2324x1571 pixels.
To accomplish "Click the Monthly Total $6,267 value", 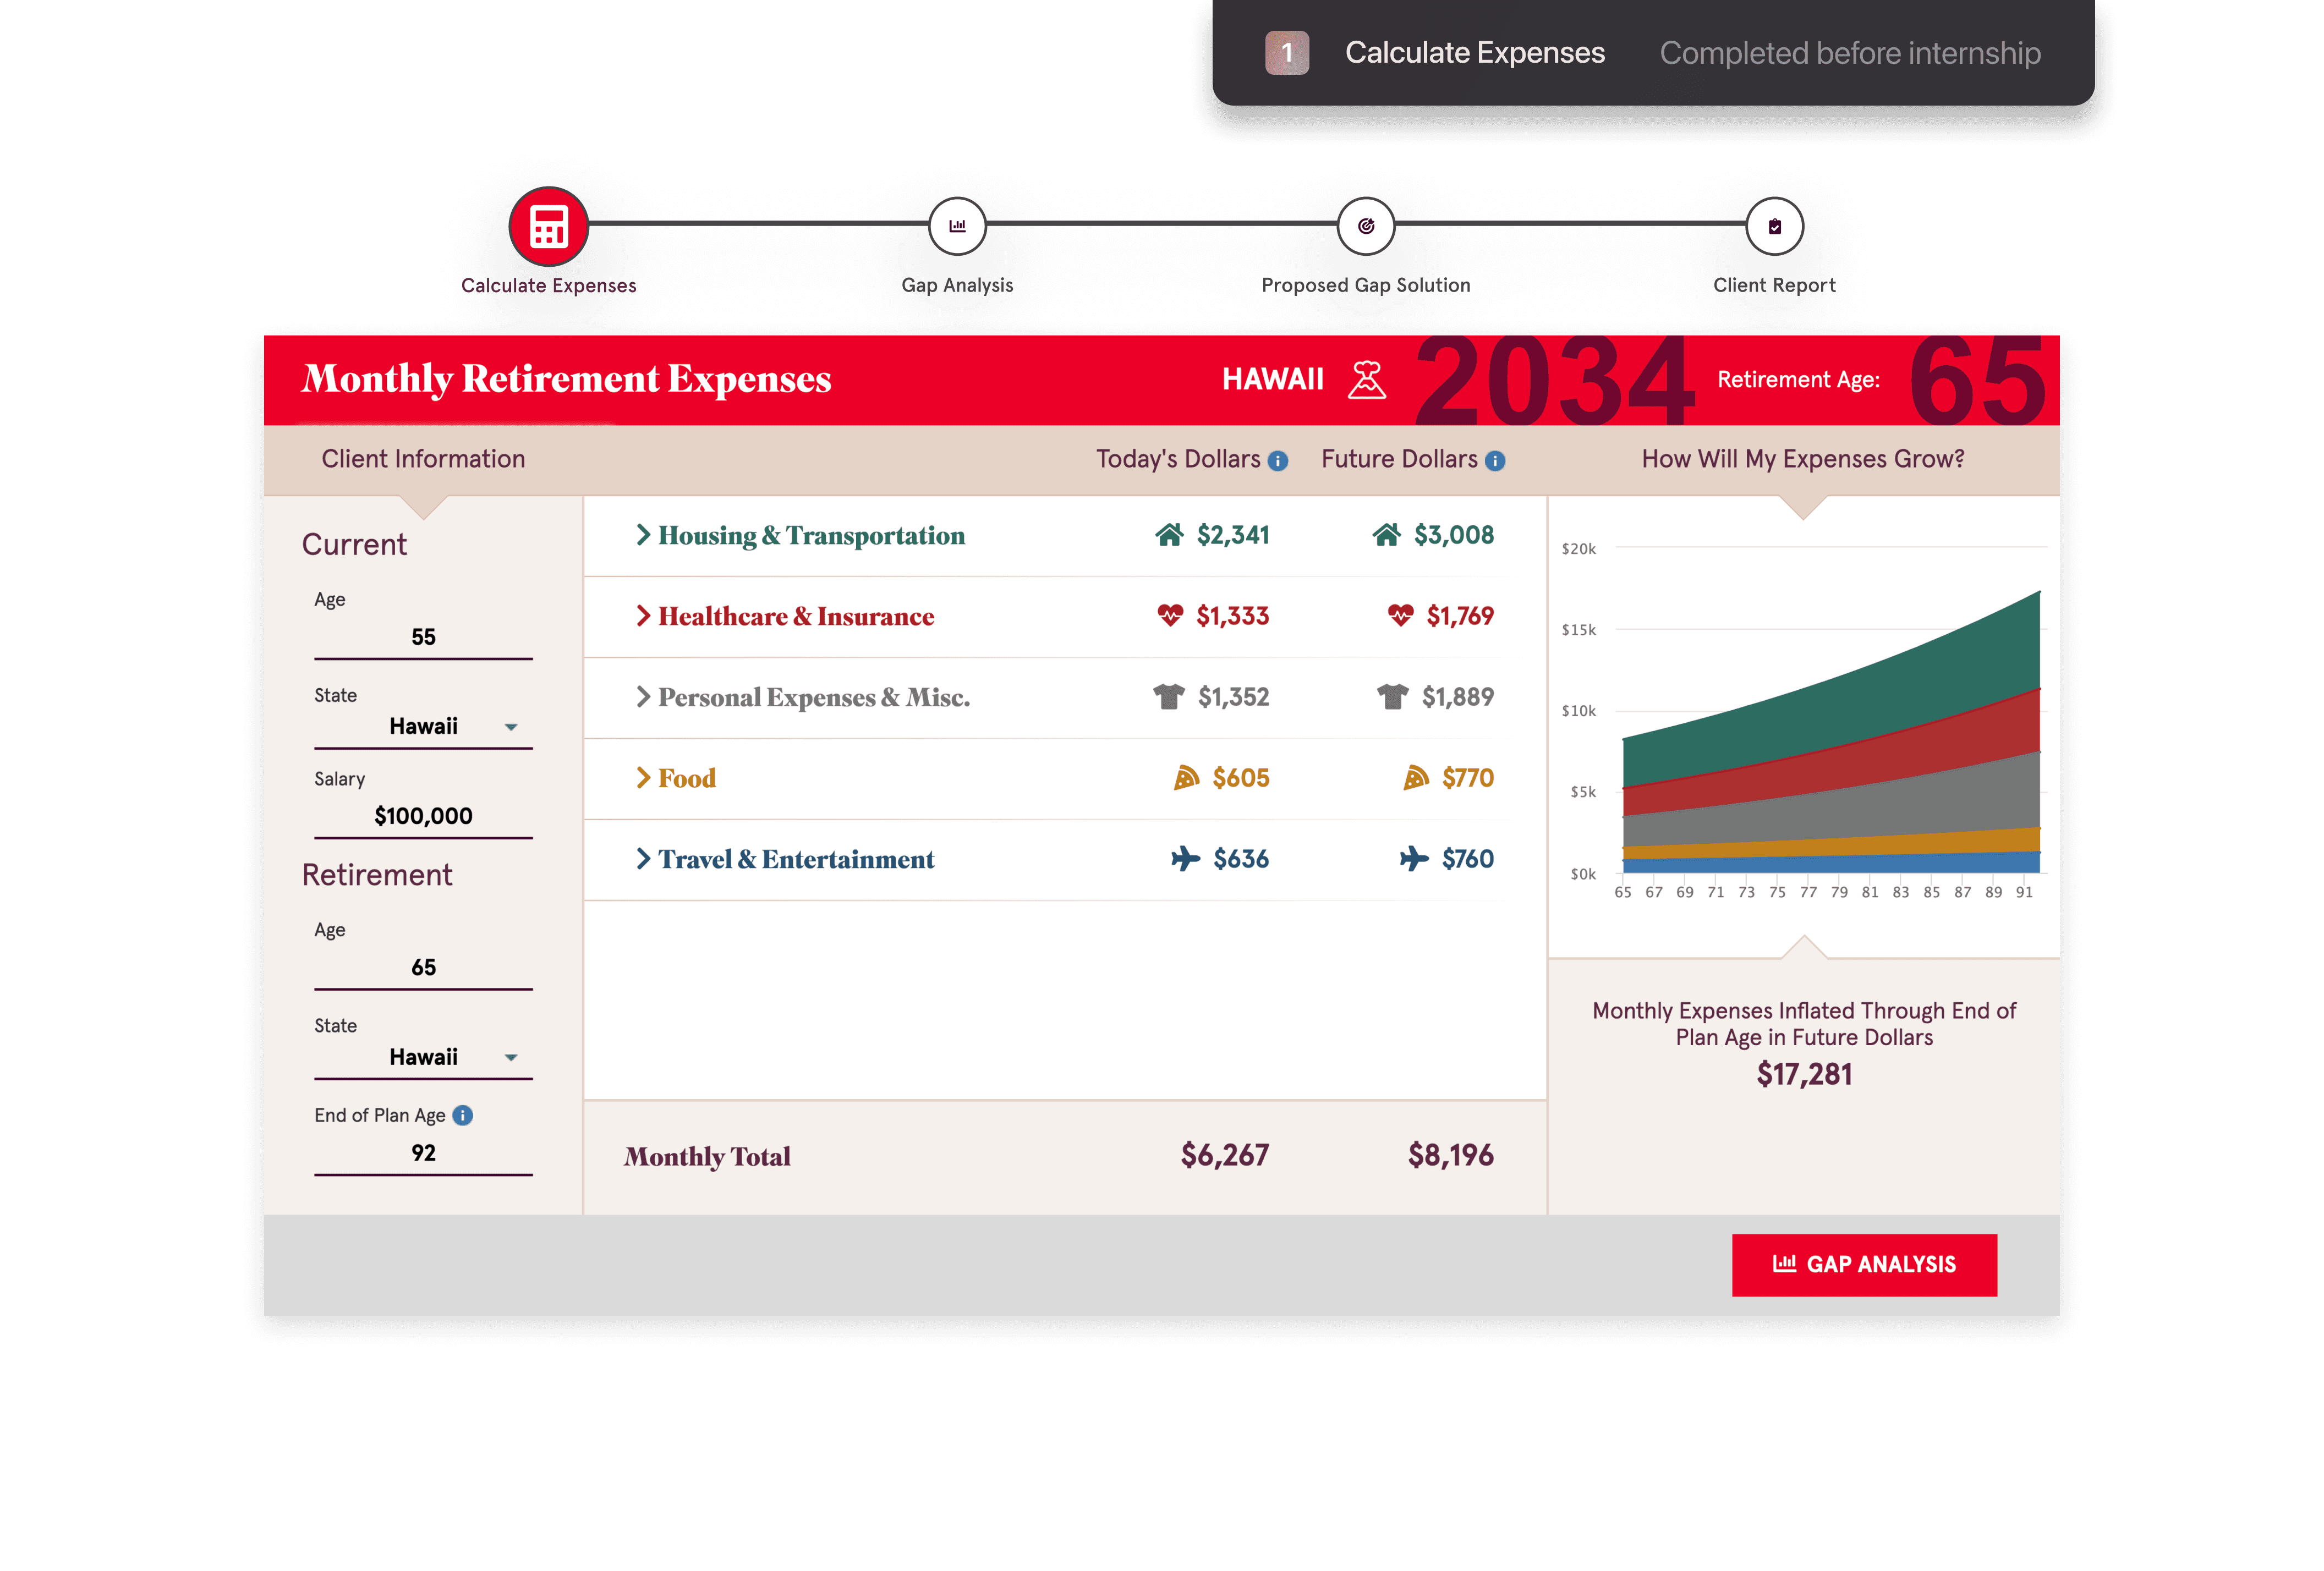I will point(1224,1156).
